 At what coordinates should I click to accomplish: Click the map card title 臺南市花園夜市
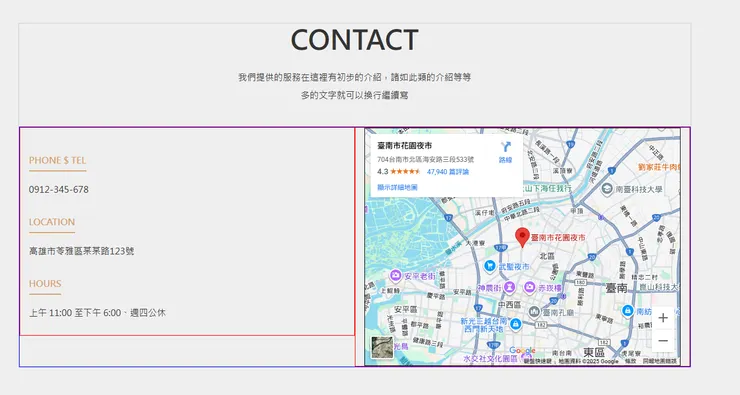coord(404,146)
